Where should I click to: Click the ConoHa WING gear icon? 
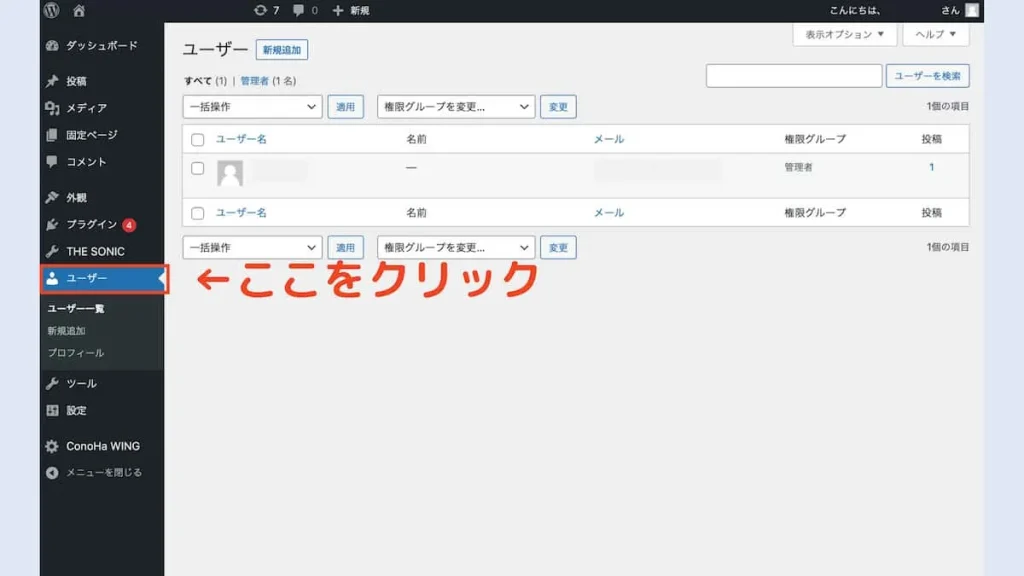tap(52, 446)
